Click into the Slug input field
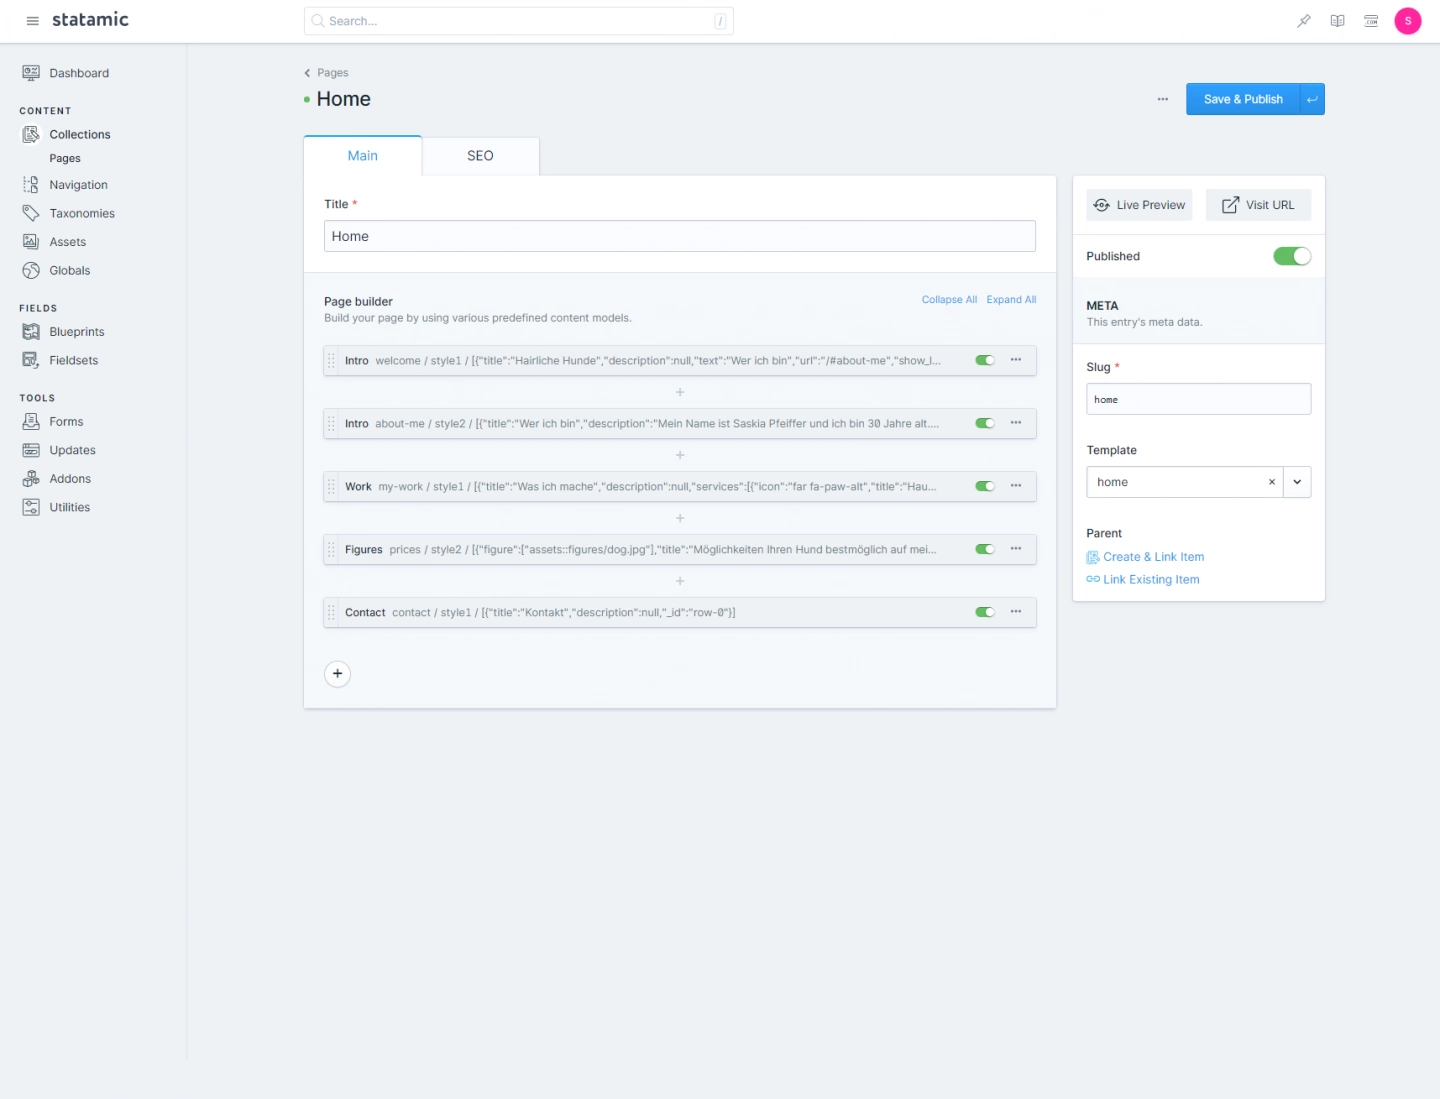This screenshot has height=1099, width=1440. click(1198, 399)
